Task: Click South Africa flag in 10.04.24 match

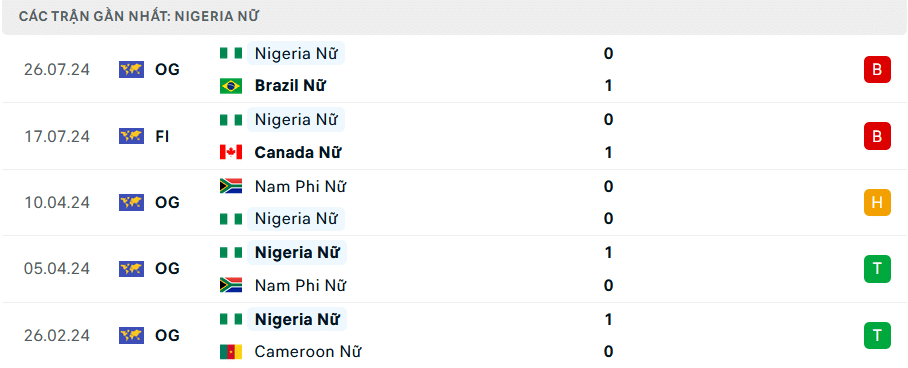Action: coord(231,186)
